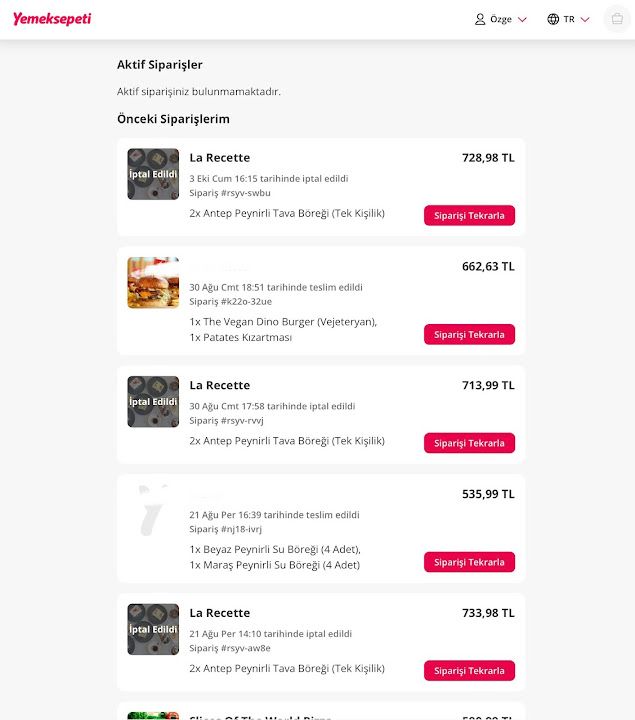635x720 pixels.
Task: Open cancelled order thumbnail for #rsyv-rvvj
Action: click(x=153, y=401)
